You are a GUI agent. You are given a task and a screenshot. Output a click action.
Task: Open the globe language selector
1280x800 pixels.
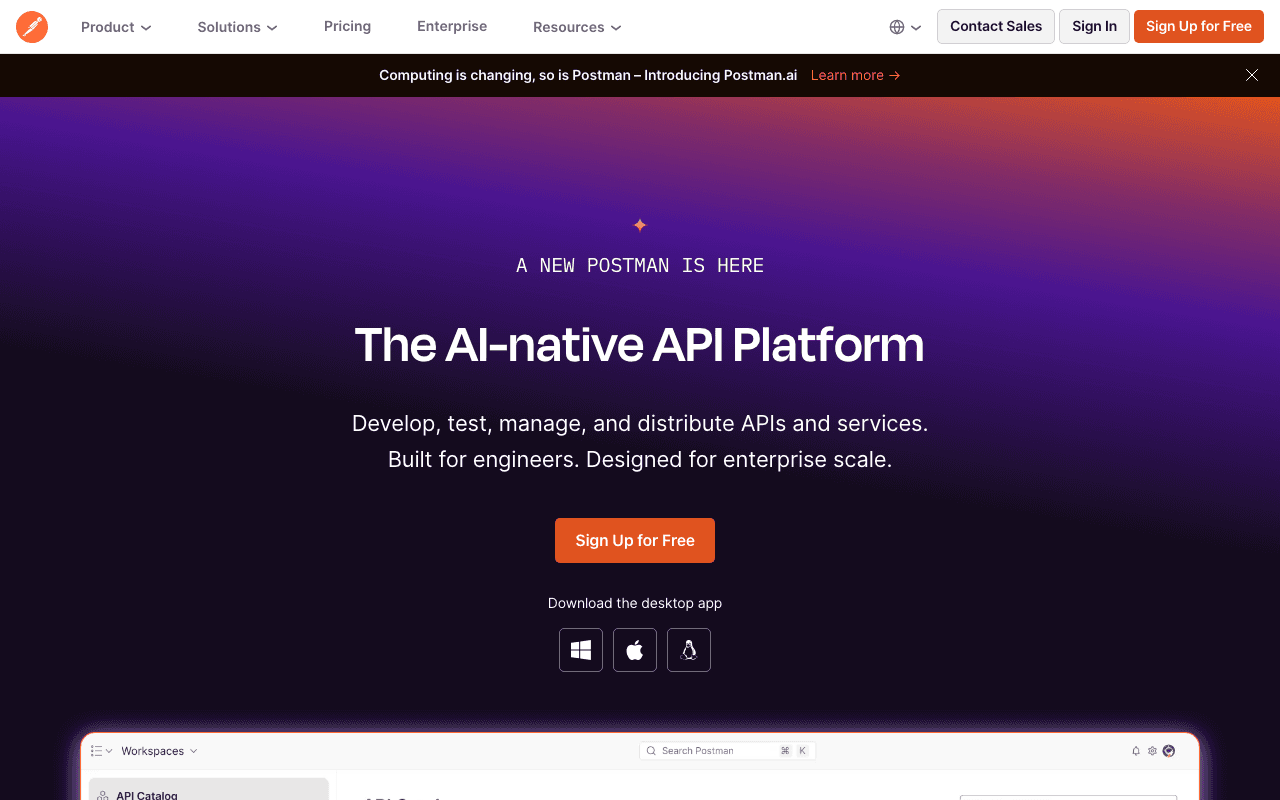[905, 27]
